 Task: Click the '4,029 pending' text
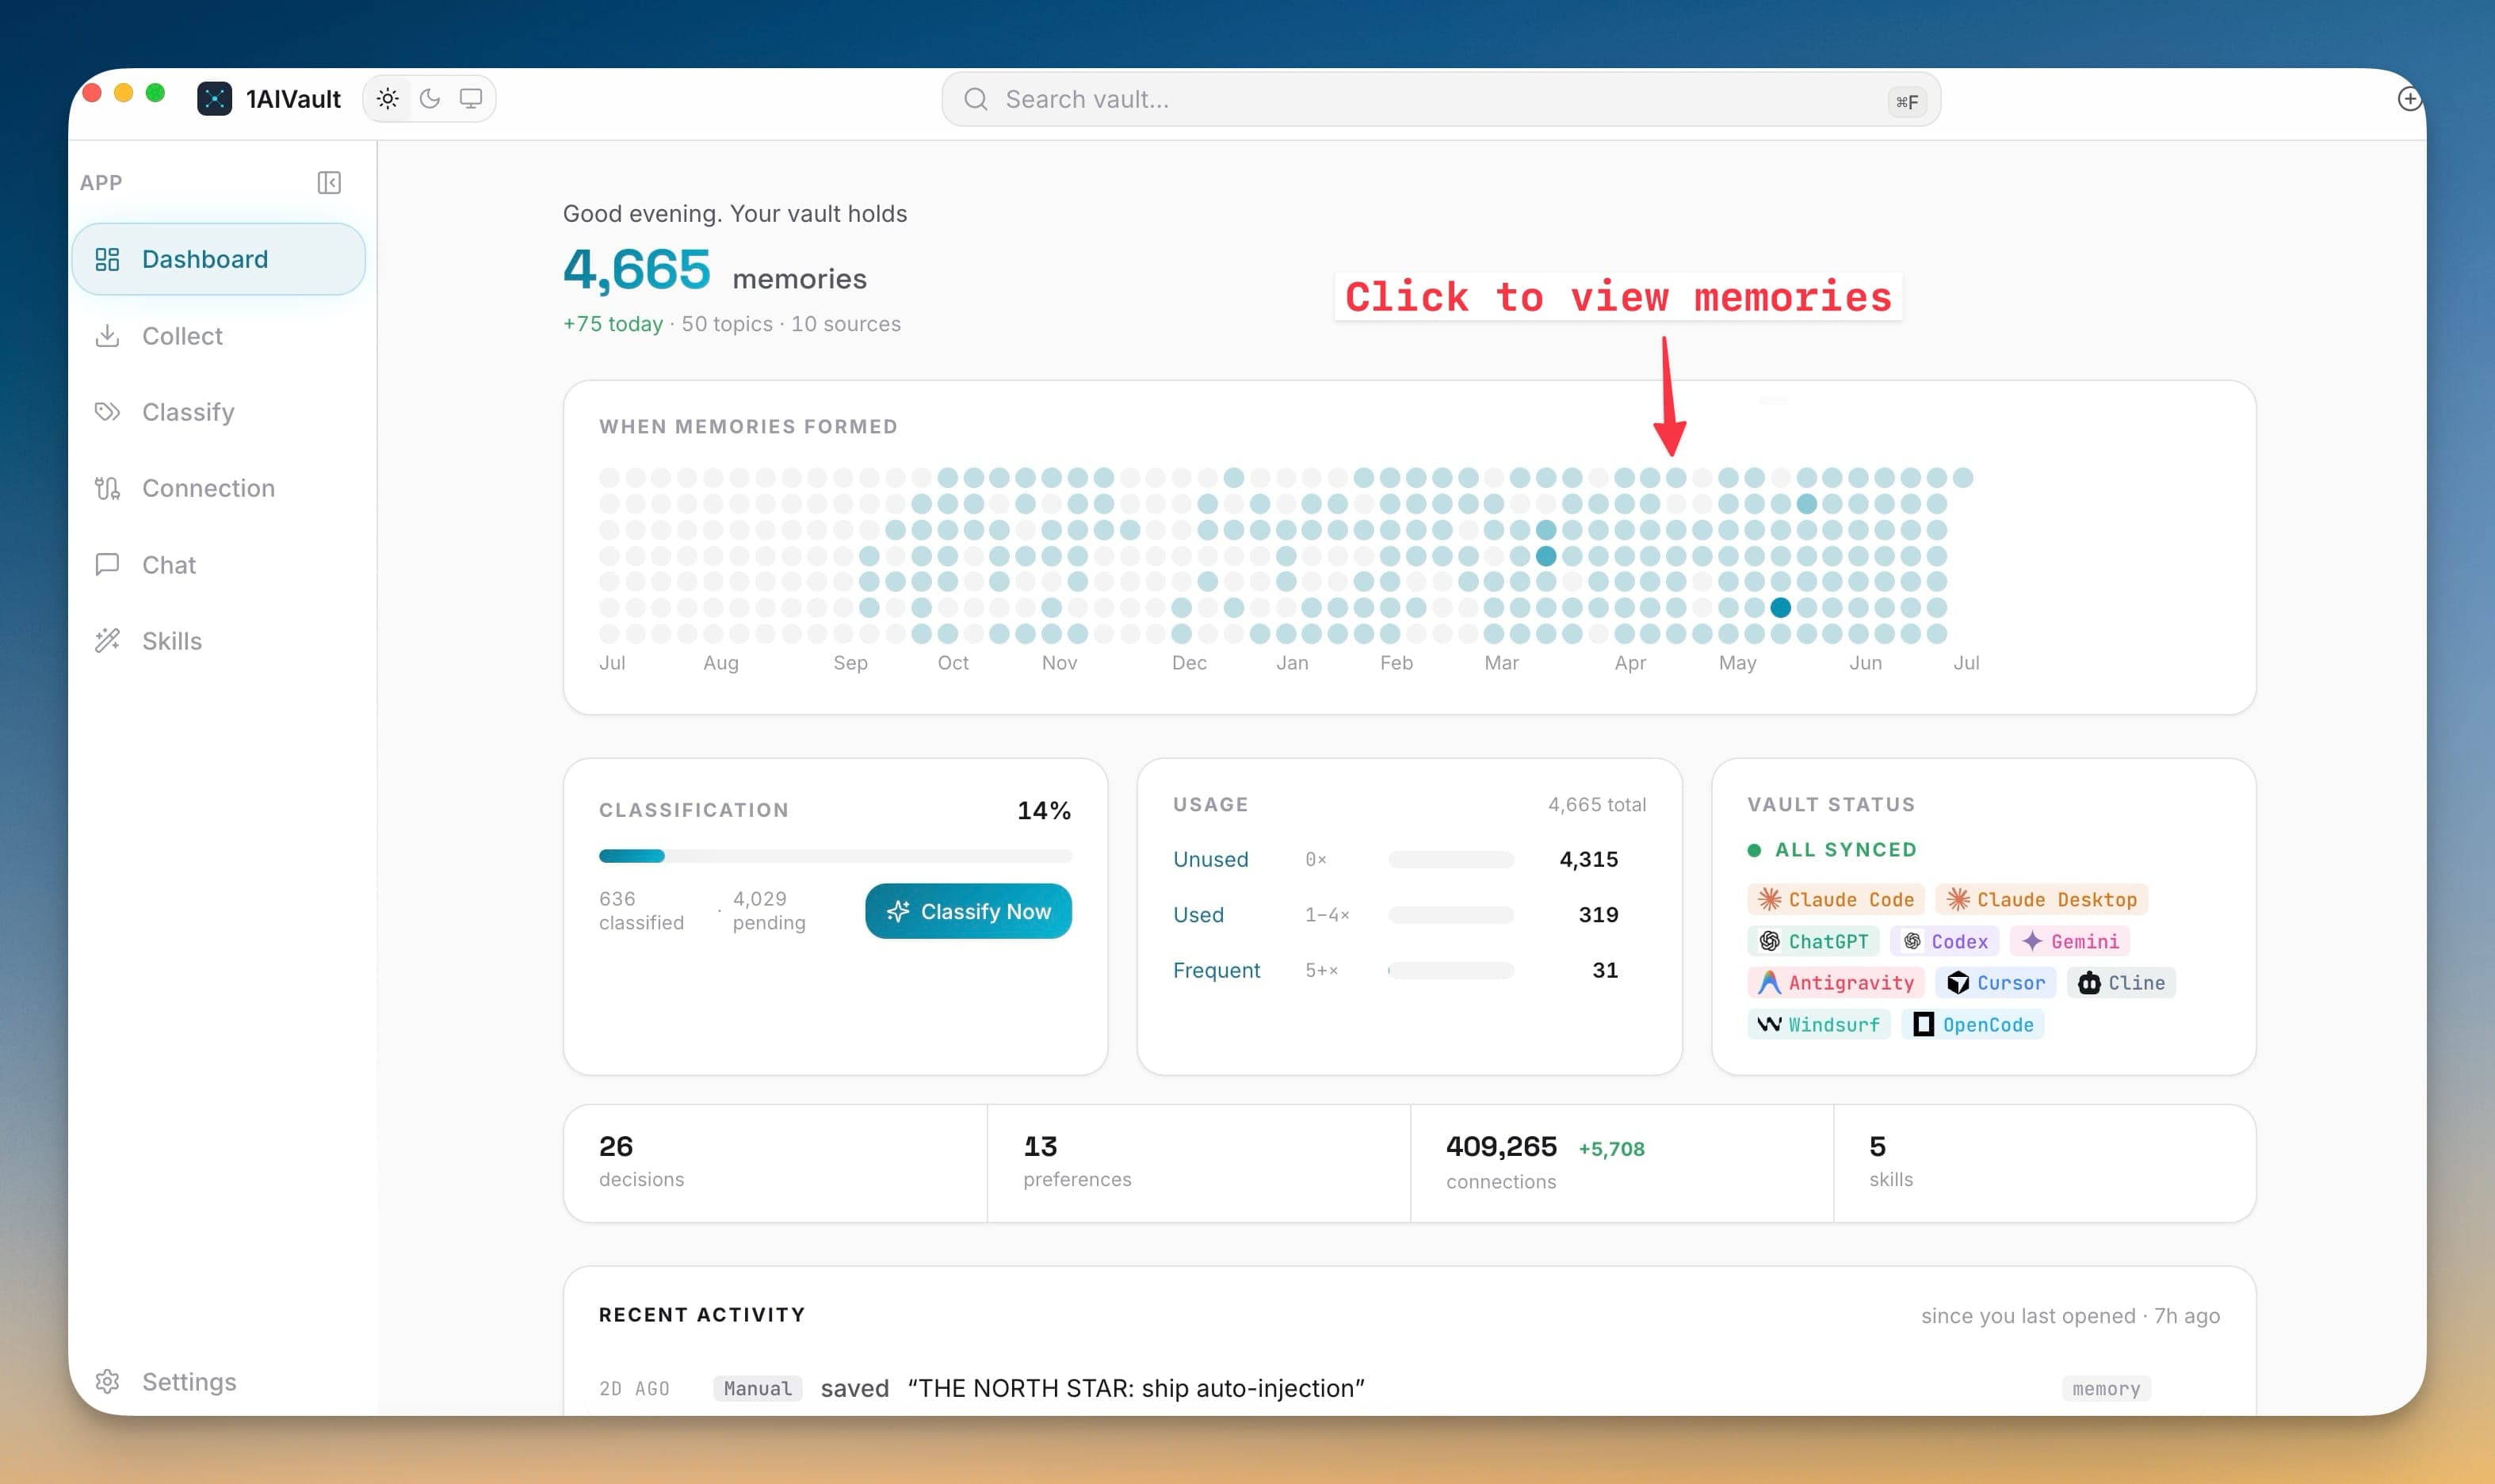769,910
